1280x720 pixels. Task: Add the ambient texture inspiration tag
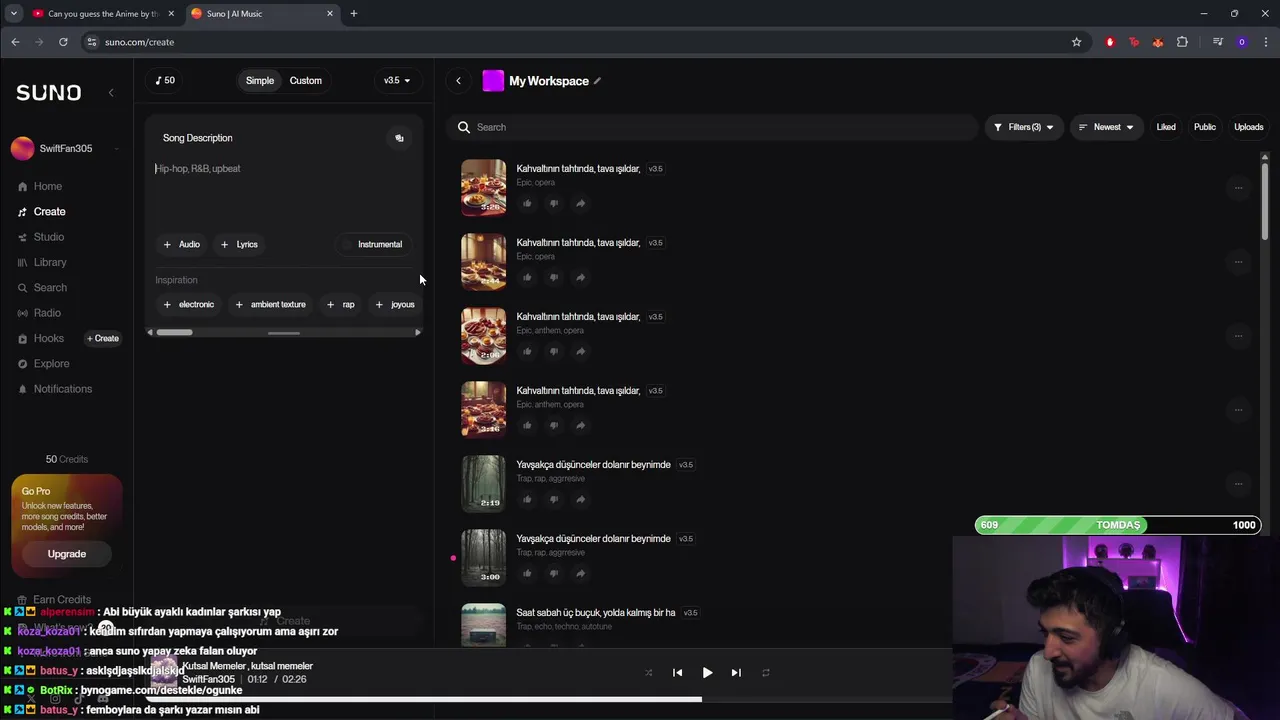(271, 304)
